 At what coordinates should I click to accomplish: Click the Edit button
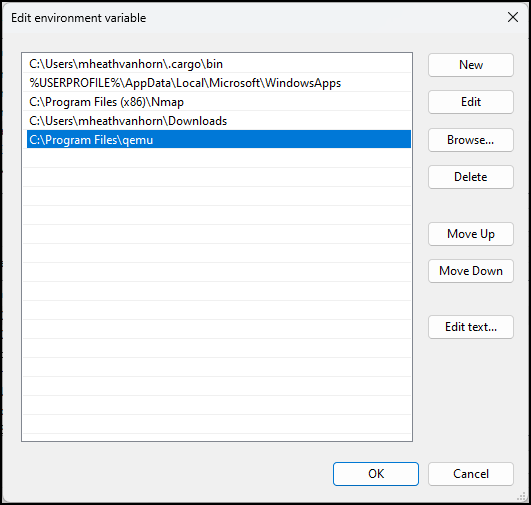coord(471,102)
